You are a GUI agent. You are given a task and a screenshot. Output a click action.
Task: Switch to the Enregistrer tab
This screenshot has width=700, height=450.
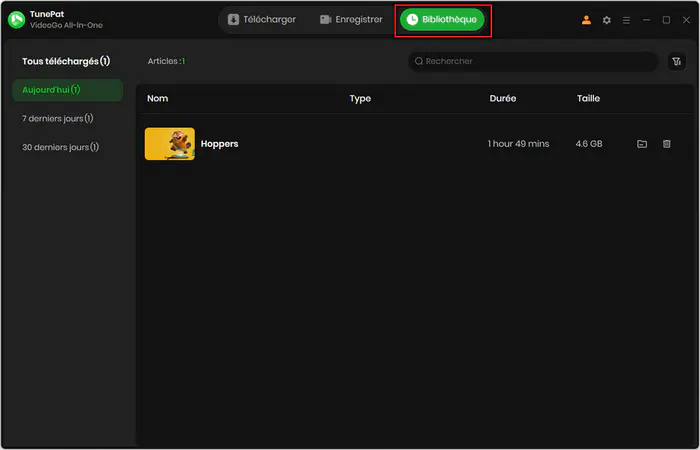coord(351,20)
